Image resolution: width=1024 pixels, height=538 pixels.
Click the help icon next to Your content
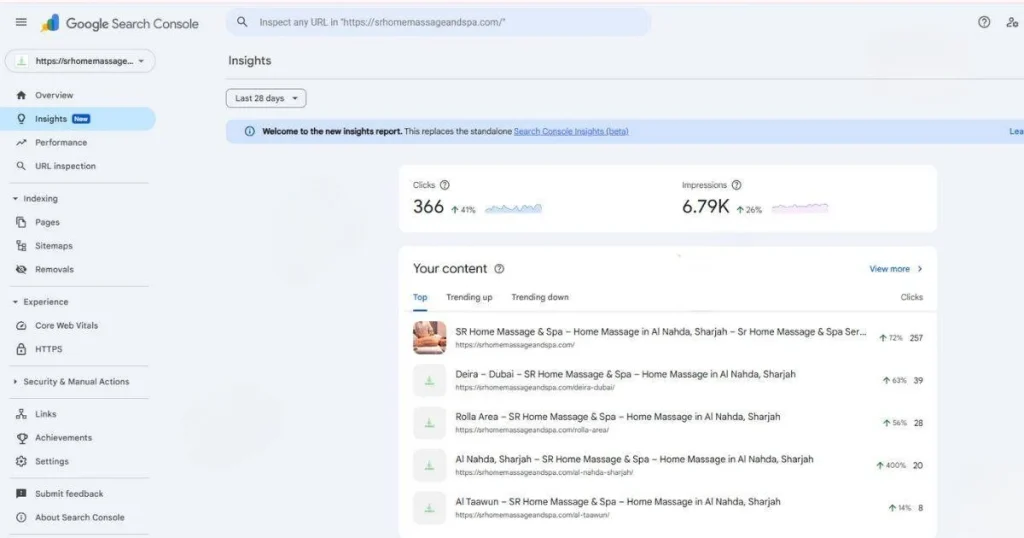tap(499, 269)
